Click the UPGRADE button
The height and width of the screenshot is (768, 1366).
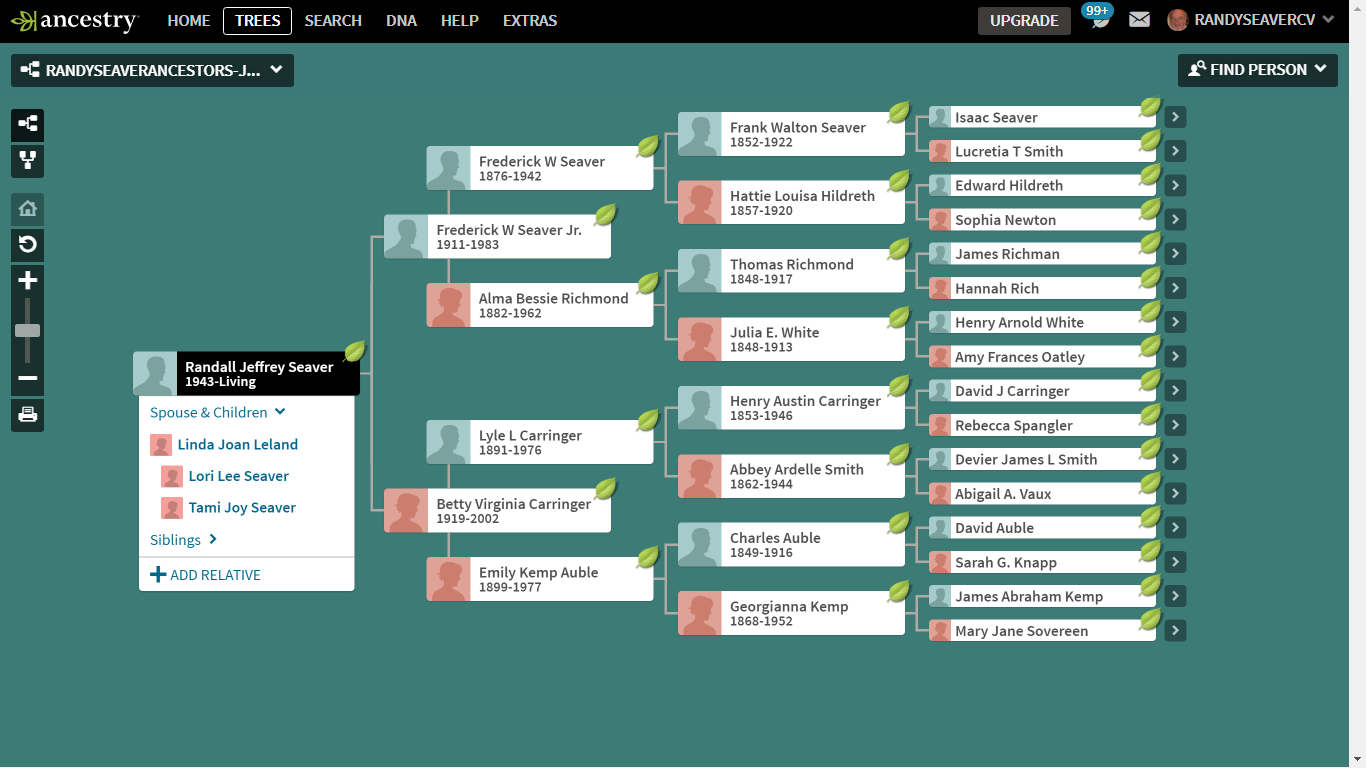(1024, 20)
